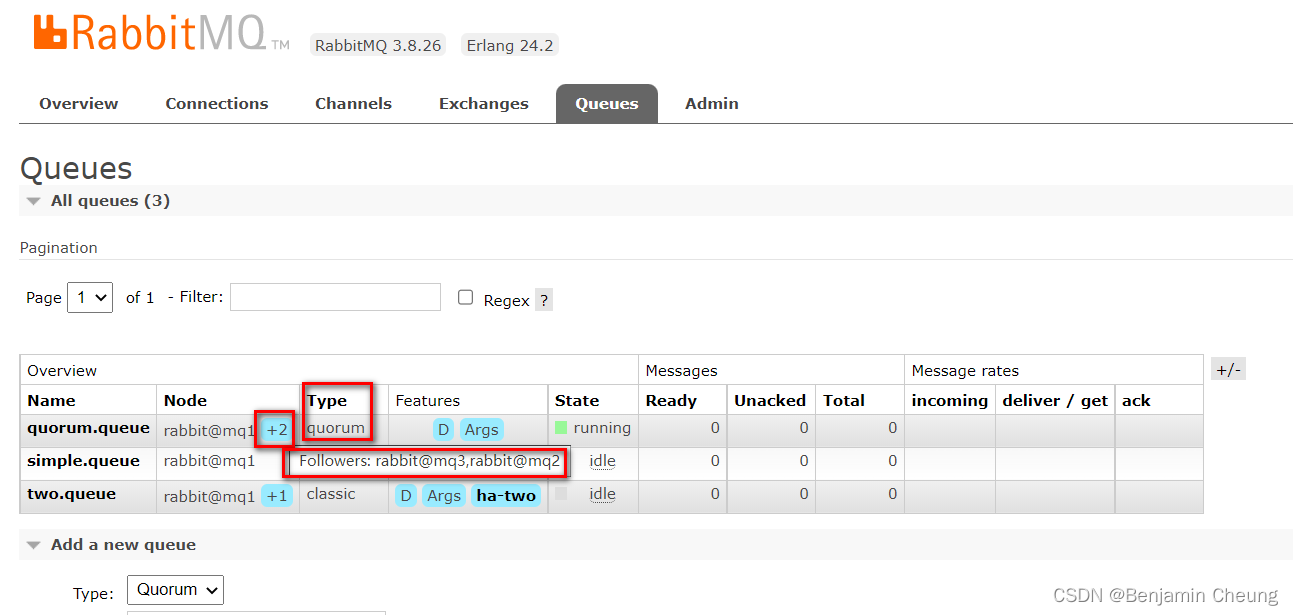Sort by Unacked messages column

pyautogui.click(x=770, y=400)
